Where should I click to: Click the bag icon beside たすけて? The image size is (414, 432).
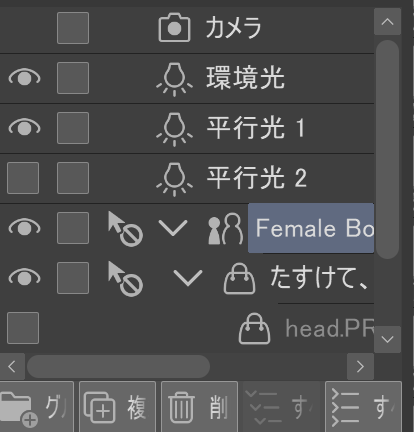239,279
